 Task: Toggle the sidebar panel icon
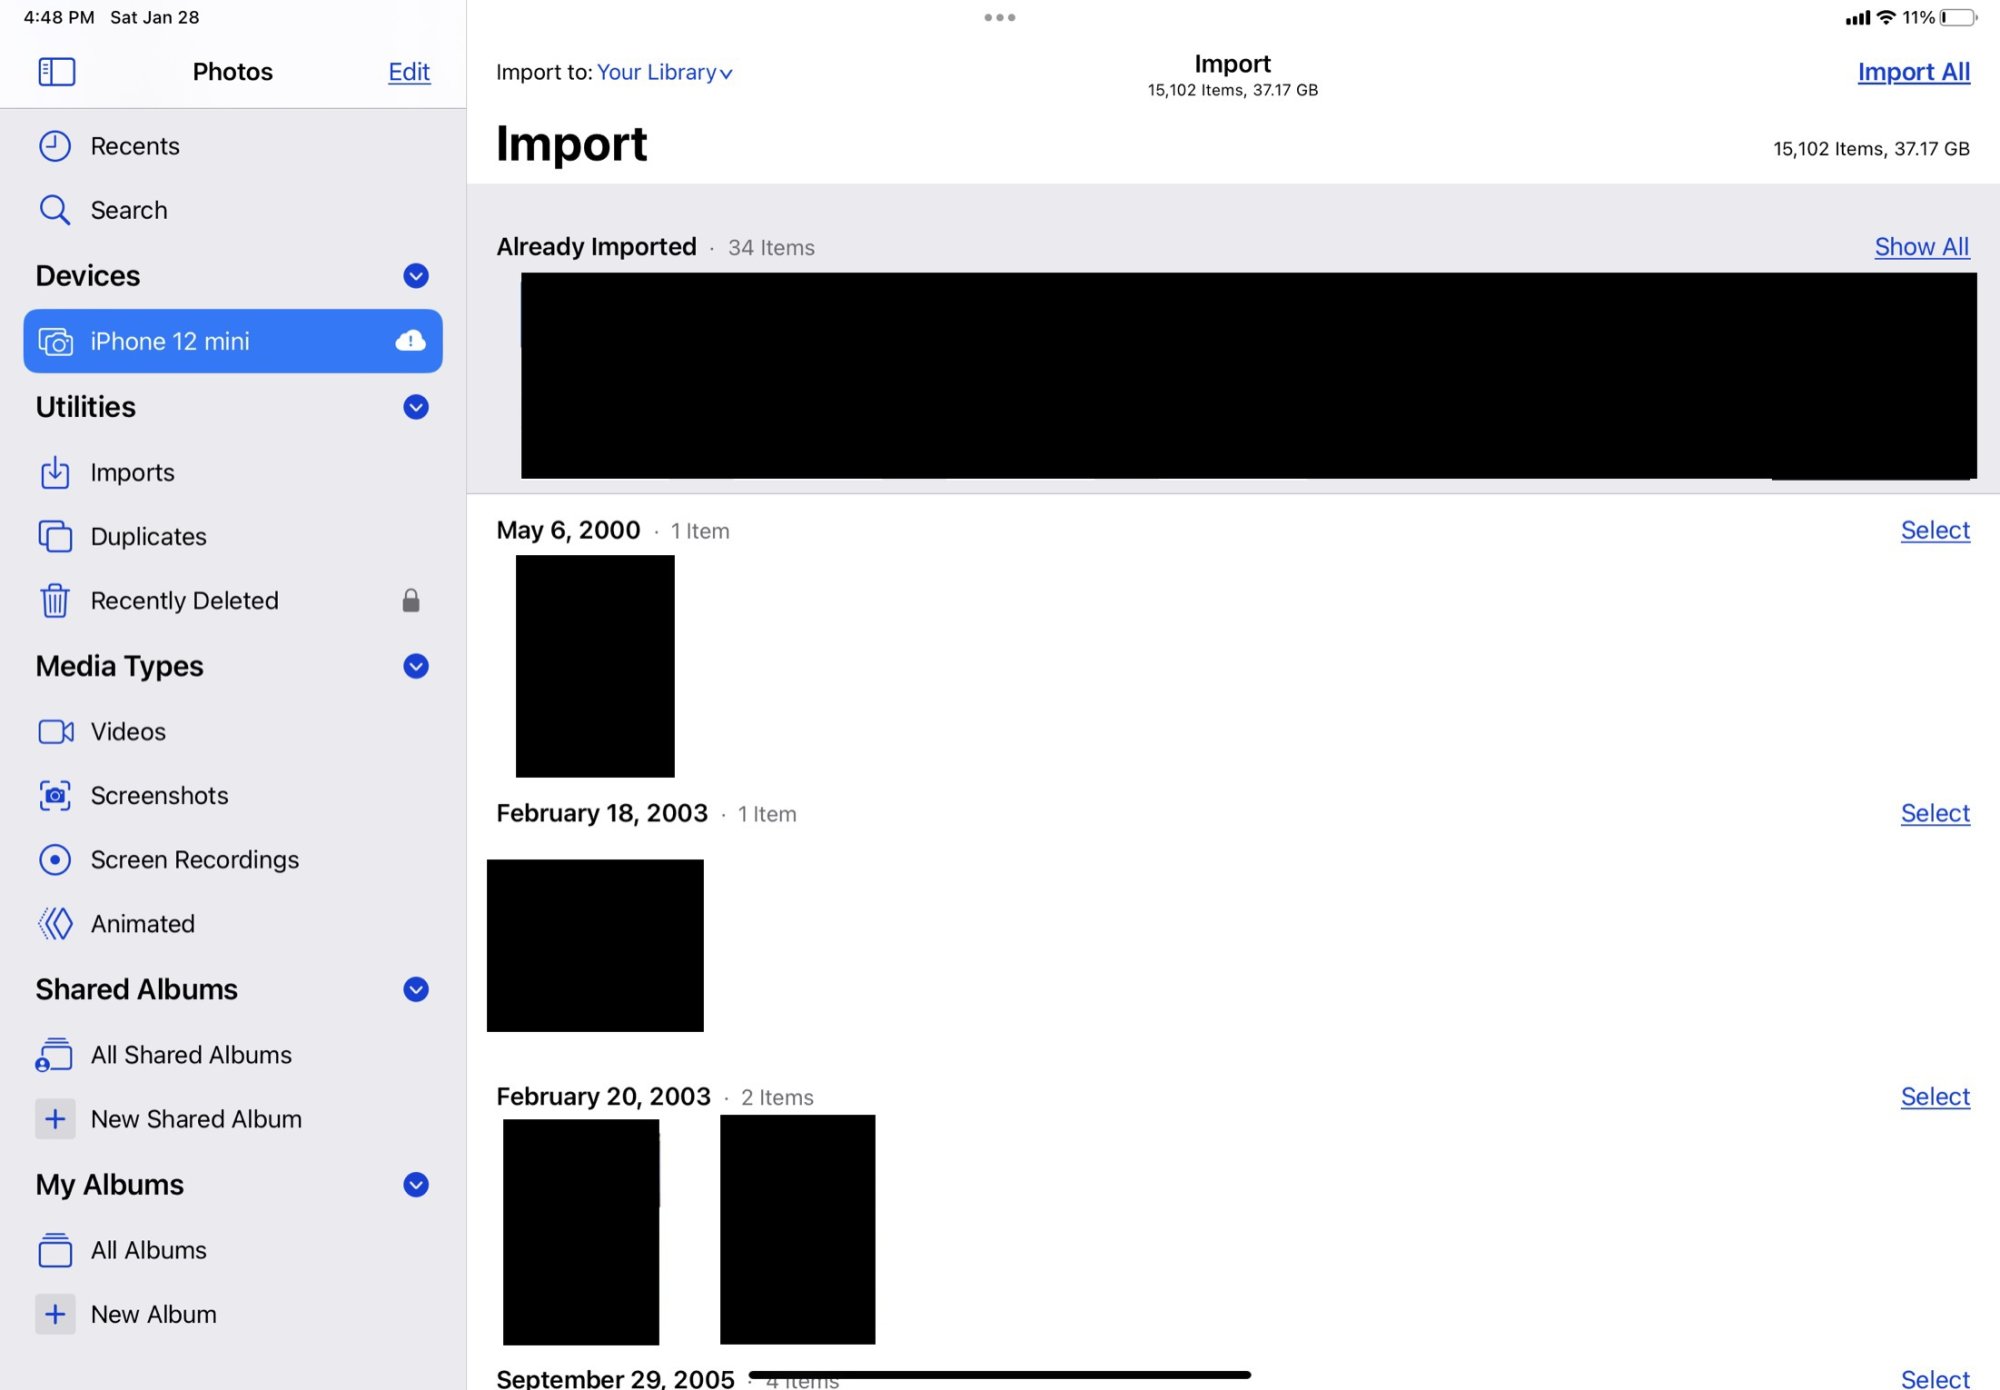(x=57, y=72)
